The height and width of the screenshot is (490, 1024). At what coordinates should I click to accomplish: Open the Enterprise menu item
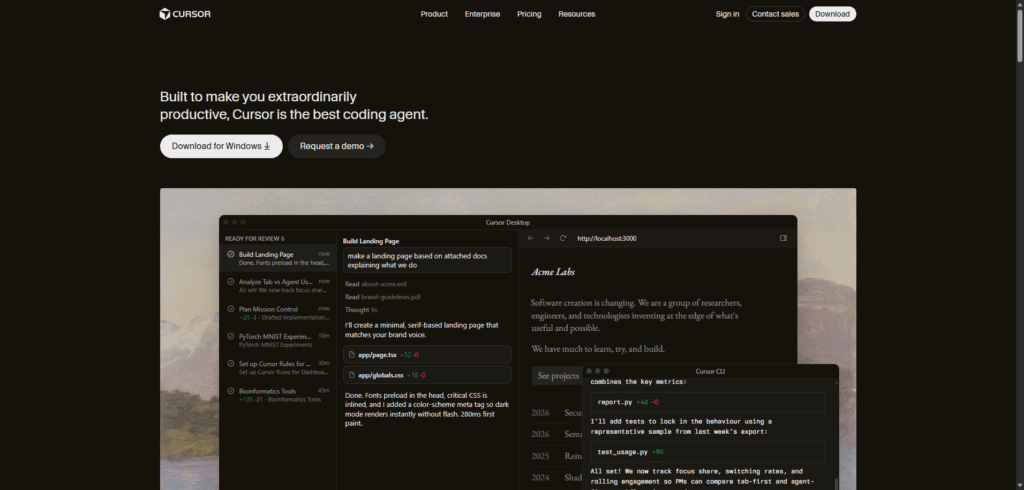coord(483,14)
